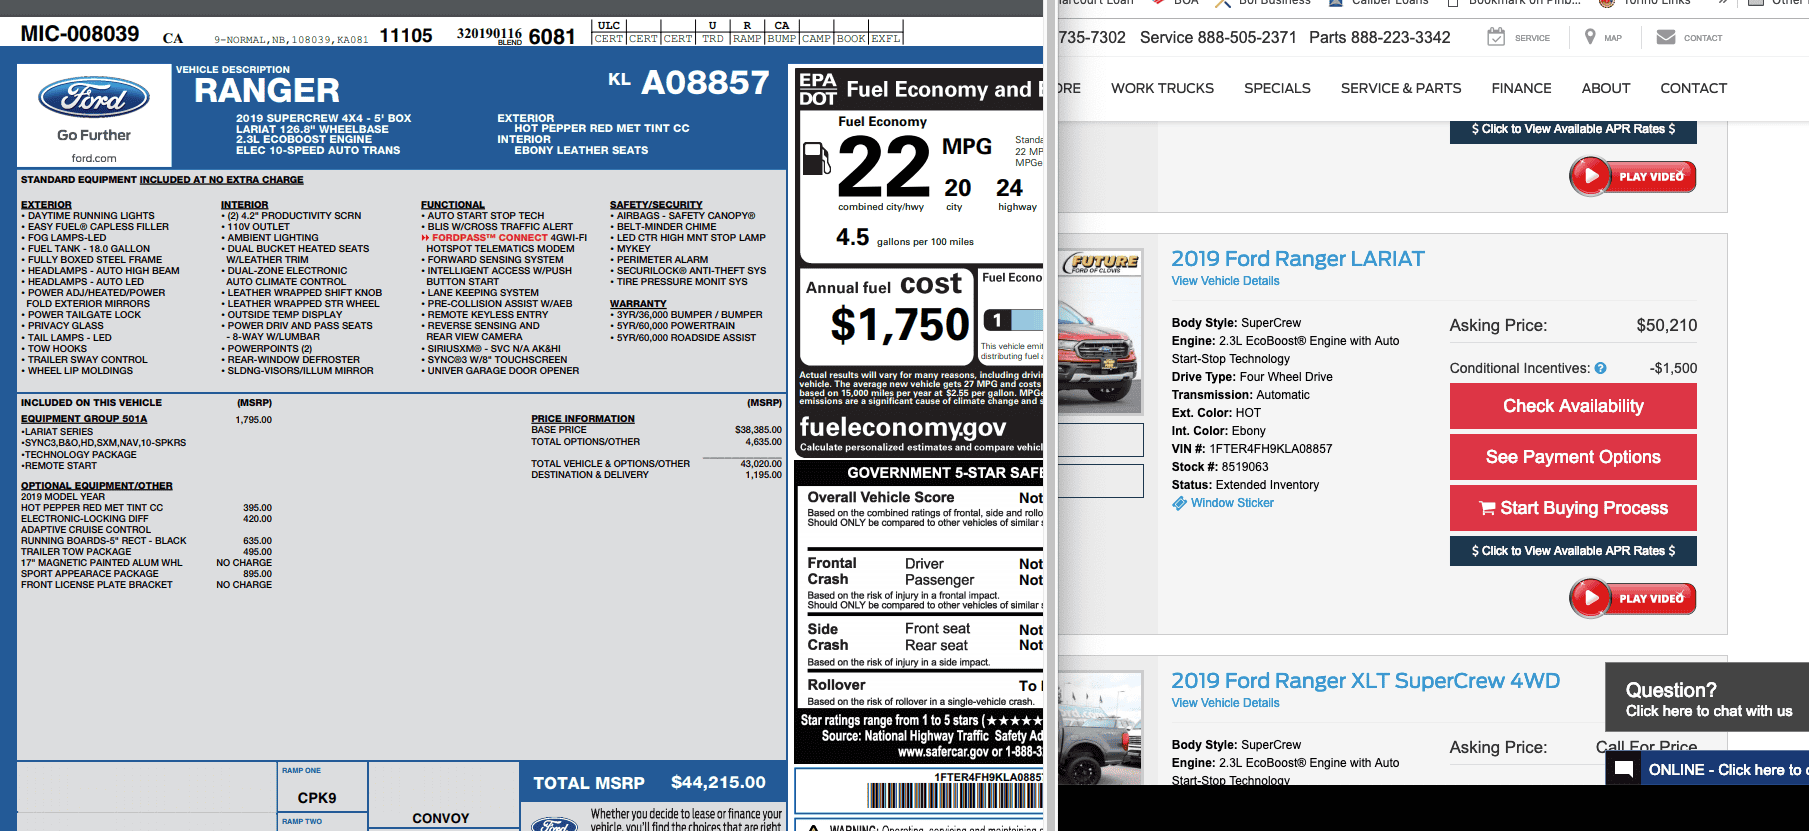Viewport: 1809px width, 831px height.
Task: Click the Service 888-505-2371 phone number
Action: pos(1218,38)
